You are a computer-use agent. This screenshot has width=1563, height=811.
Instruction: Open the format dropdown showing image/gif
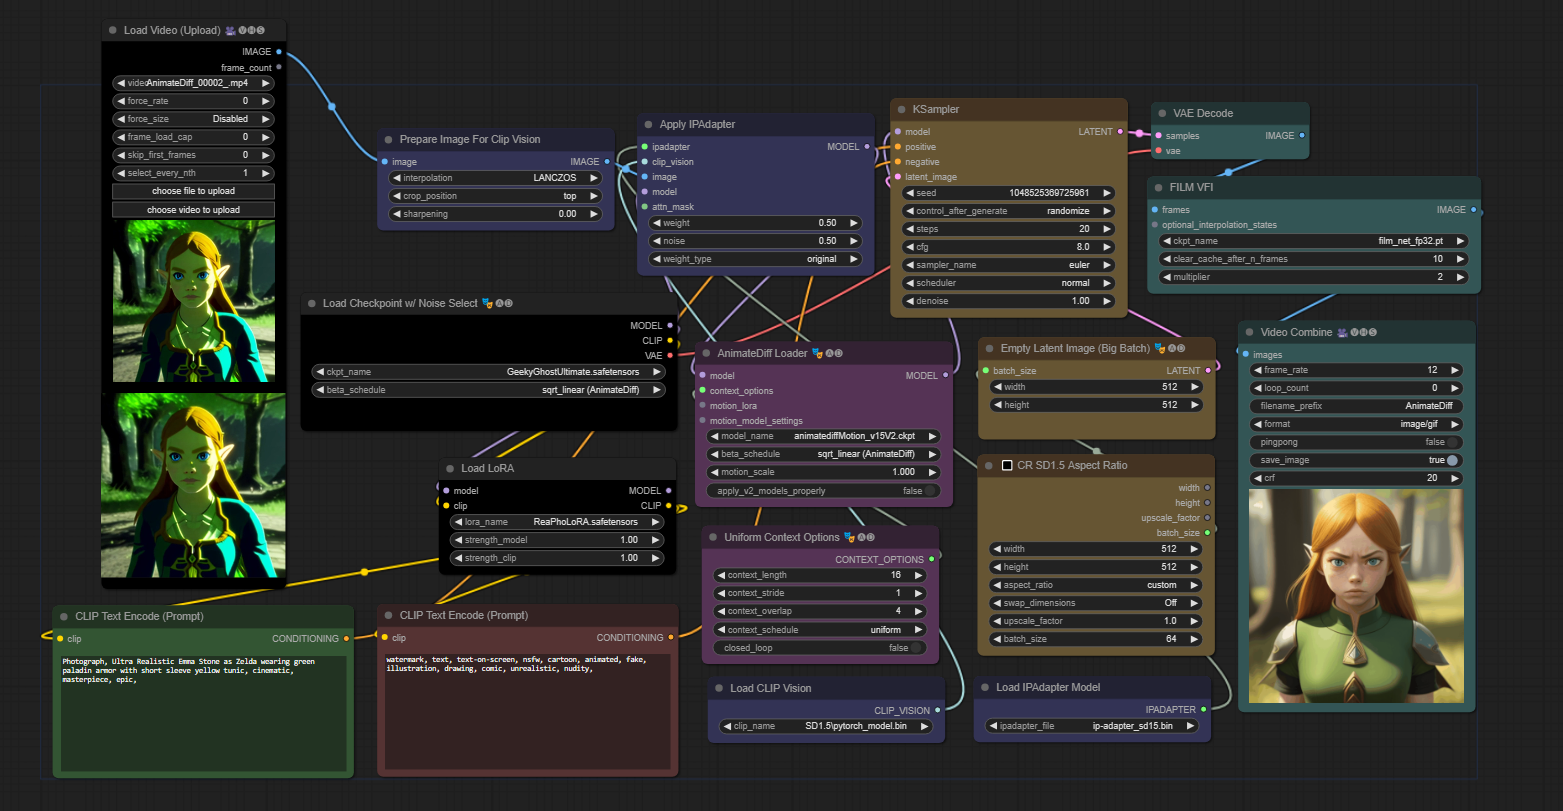click(x=1356, y=424)
